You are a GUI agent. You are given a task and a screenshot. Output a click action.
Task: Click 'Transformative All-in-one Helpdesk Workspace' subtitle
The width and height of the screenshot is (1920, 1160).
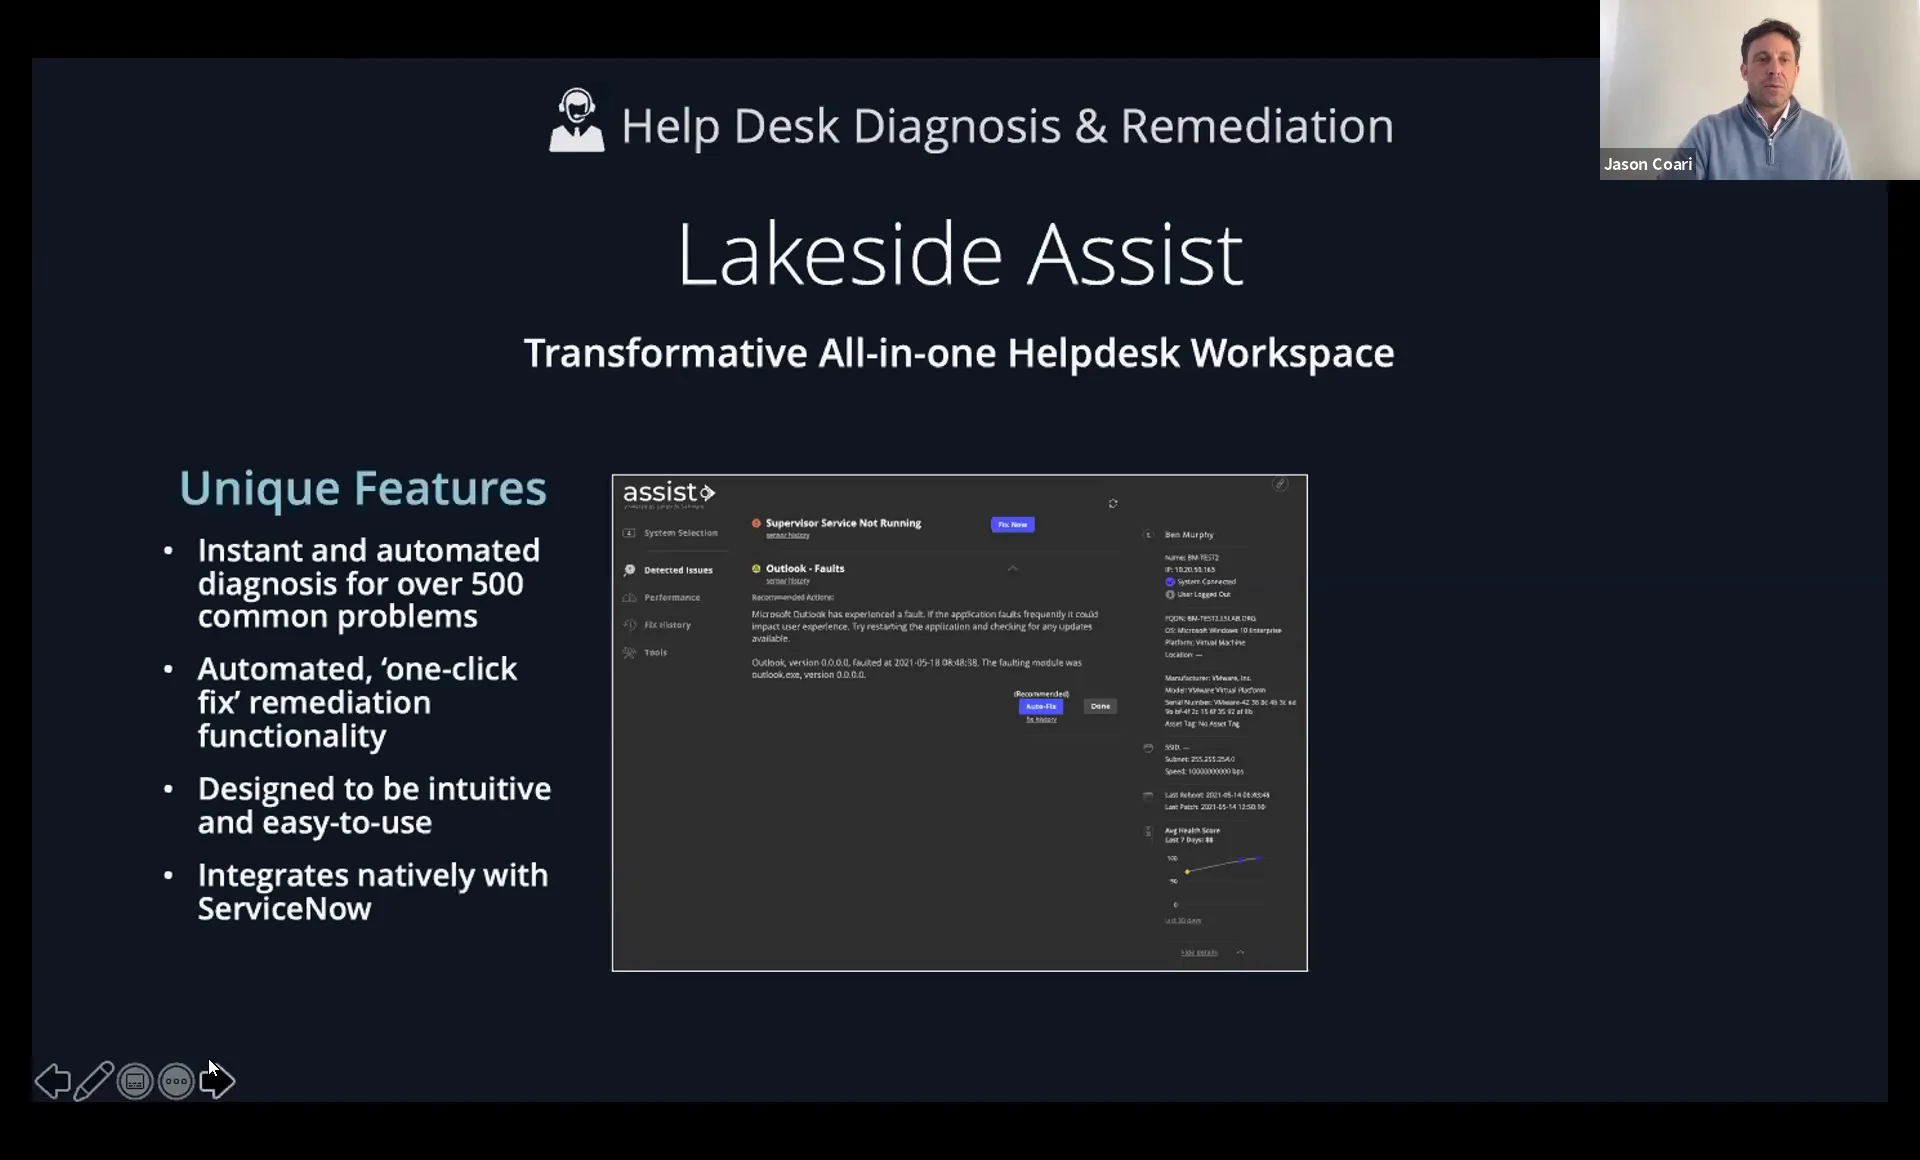coord(959,353)
